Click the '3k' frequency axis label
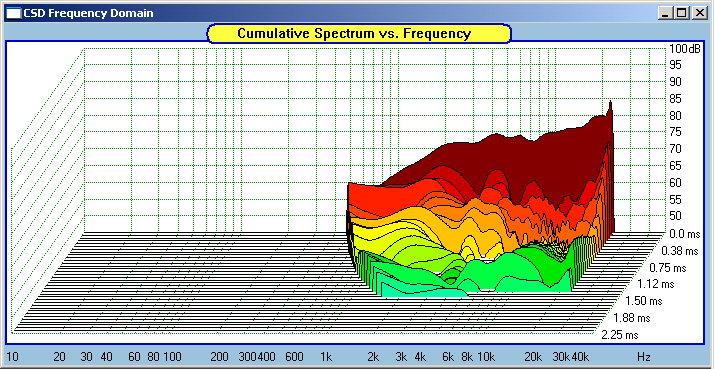Image resolution: width=714 pixels, height=369 pixels. pyautogui.click(x=401, y=357)
